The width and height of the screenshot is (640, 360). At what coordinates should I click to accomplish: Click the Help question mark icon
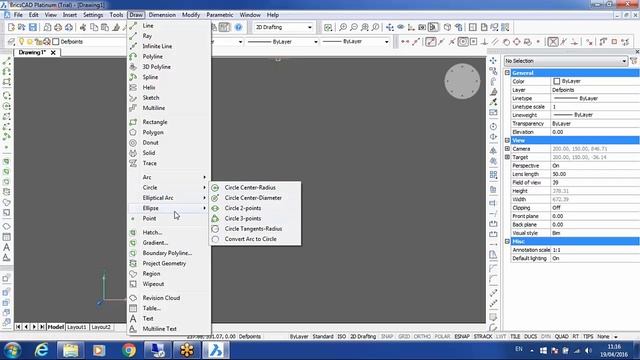click(238, 27)
